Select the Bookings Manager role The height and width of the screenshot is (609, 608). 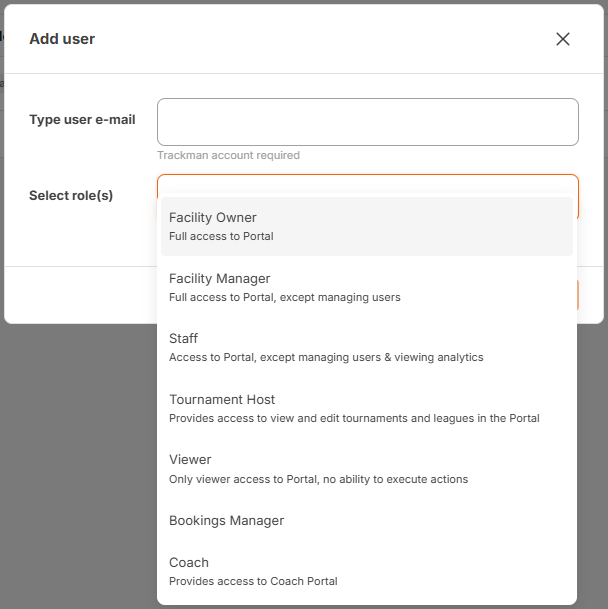pyautogui.click(x=367, y=520)
